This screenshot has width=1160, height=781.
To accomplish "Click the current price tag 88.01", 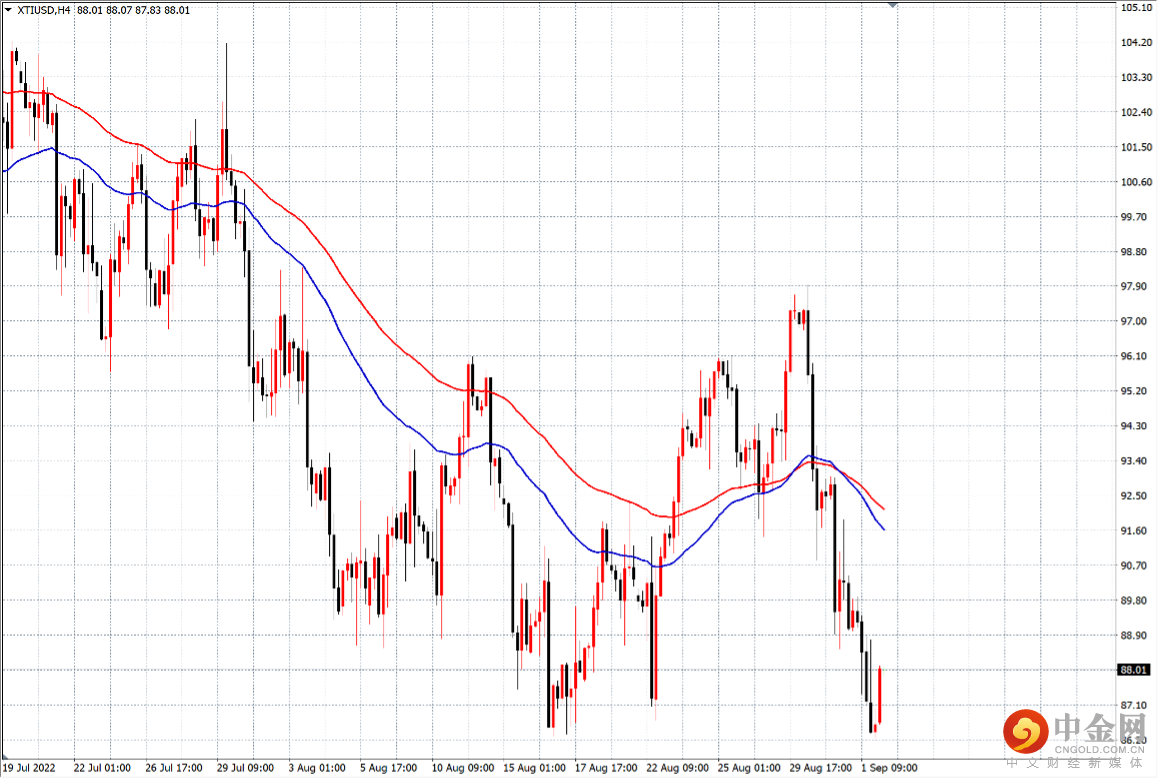I will pyautogui.click(x=1134, y=670).
